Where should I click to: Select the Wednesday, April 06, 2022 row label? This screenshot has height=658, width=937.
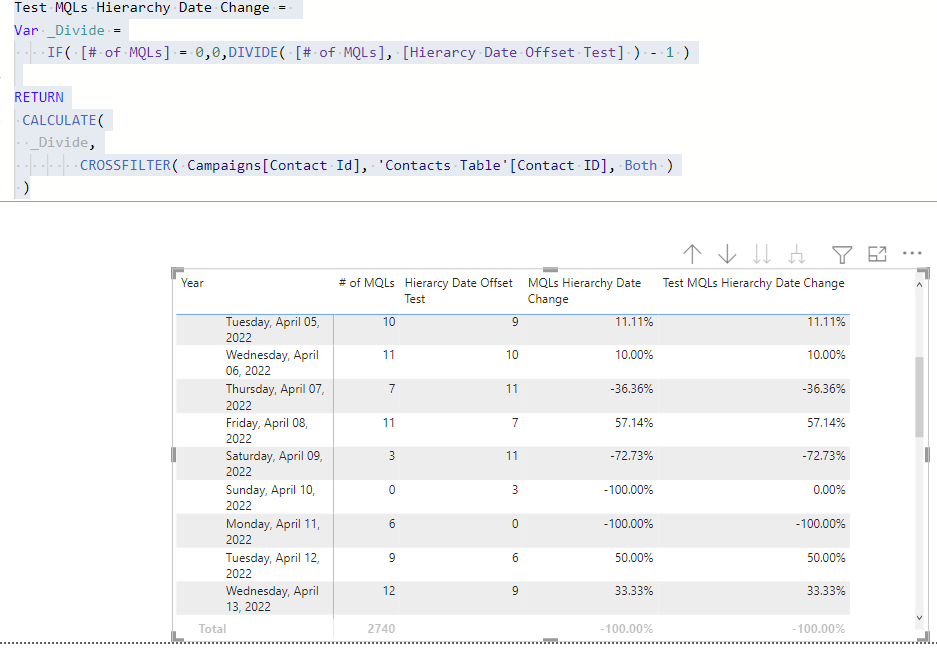tap(272, 363)
